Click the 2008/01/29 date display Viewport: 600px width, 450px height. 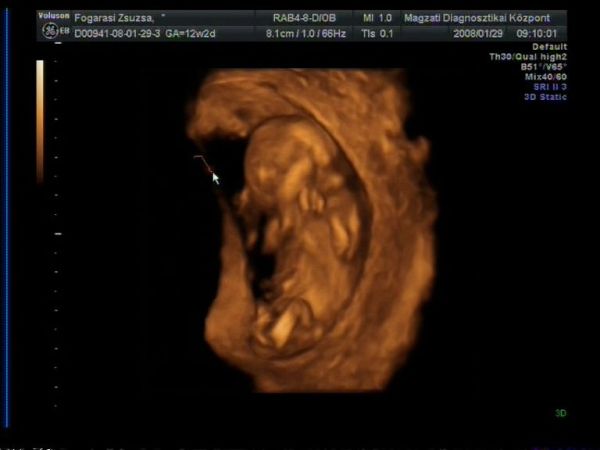tap(478, 33)
